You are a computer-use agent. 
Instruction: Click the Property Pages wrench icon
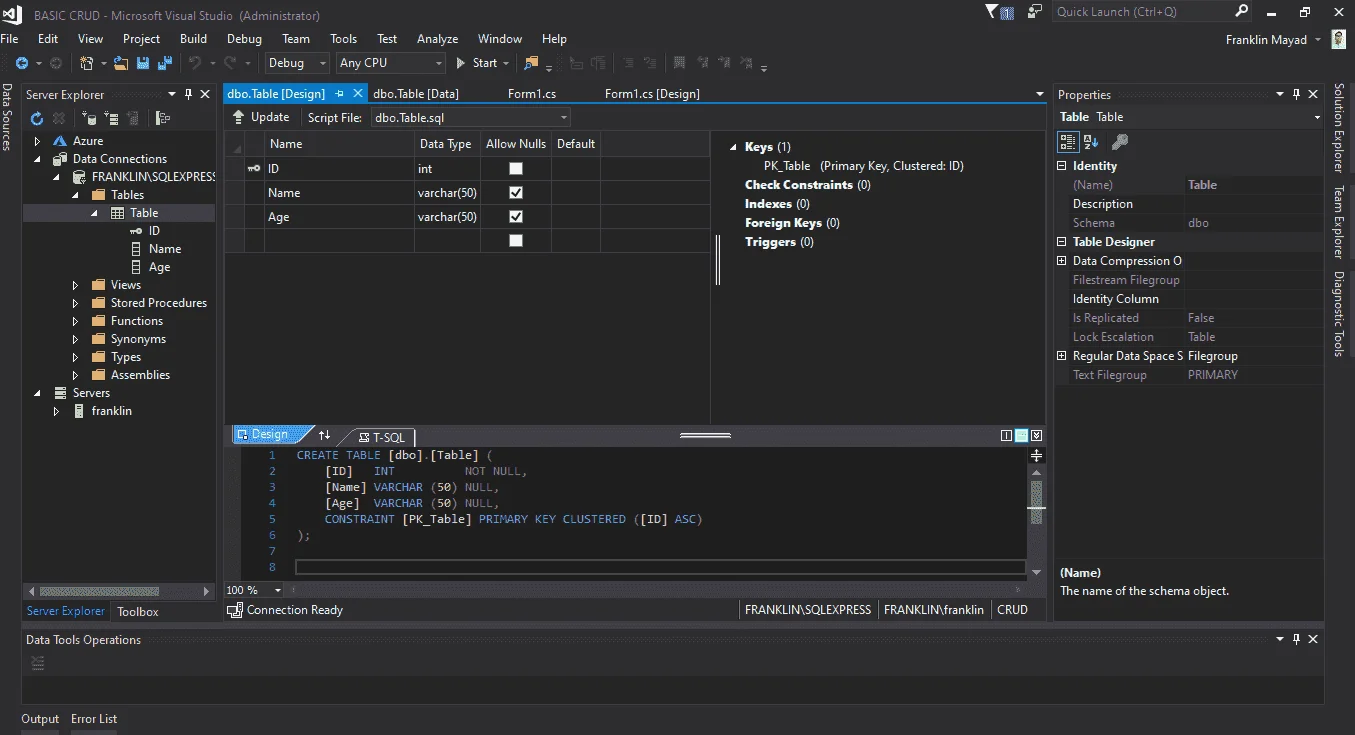click(1120, 142)
